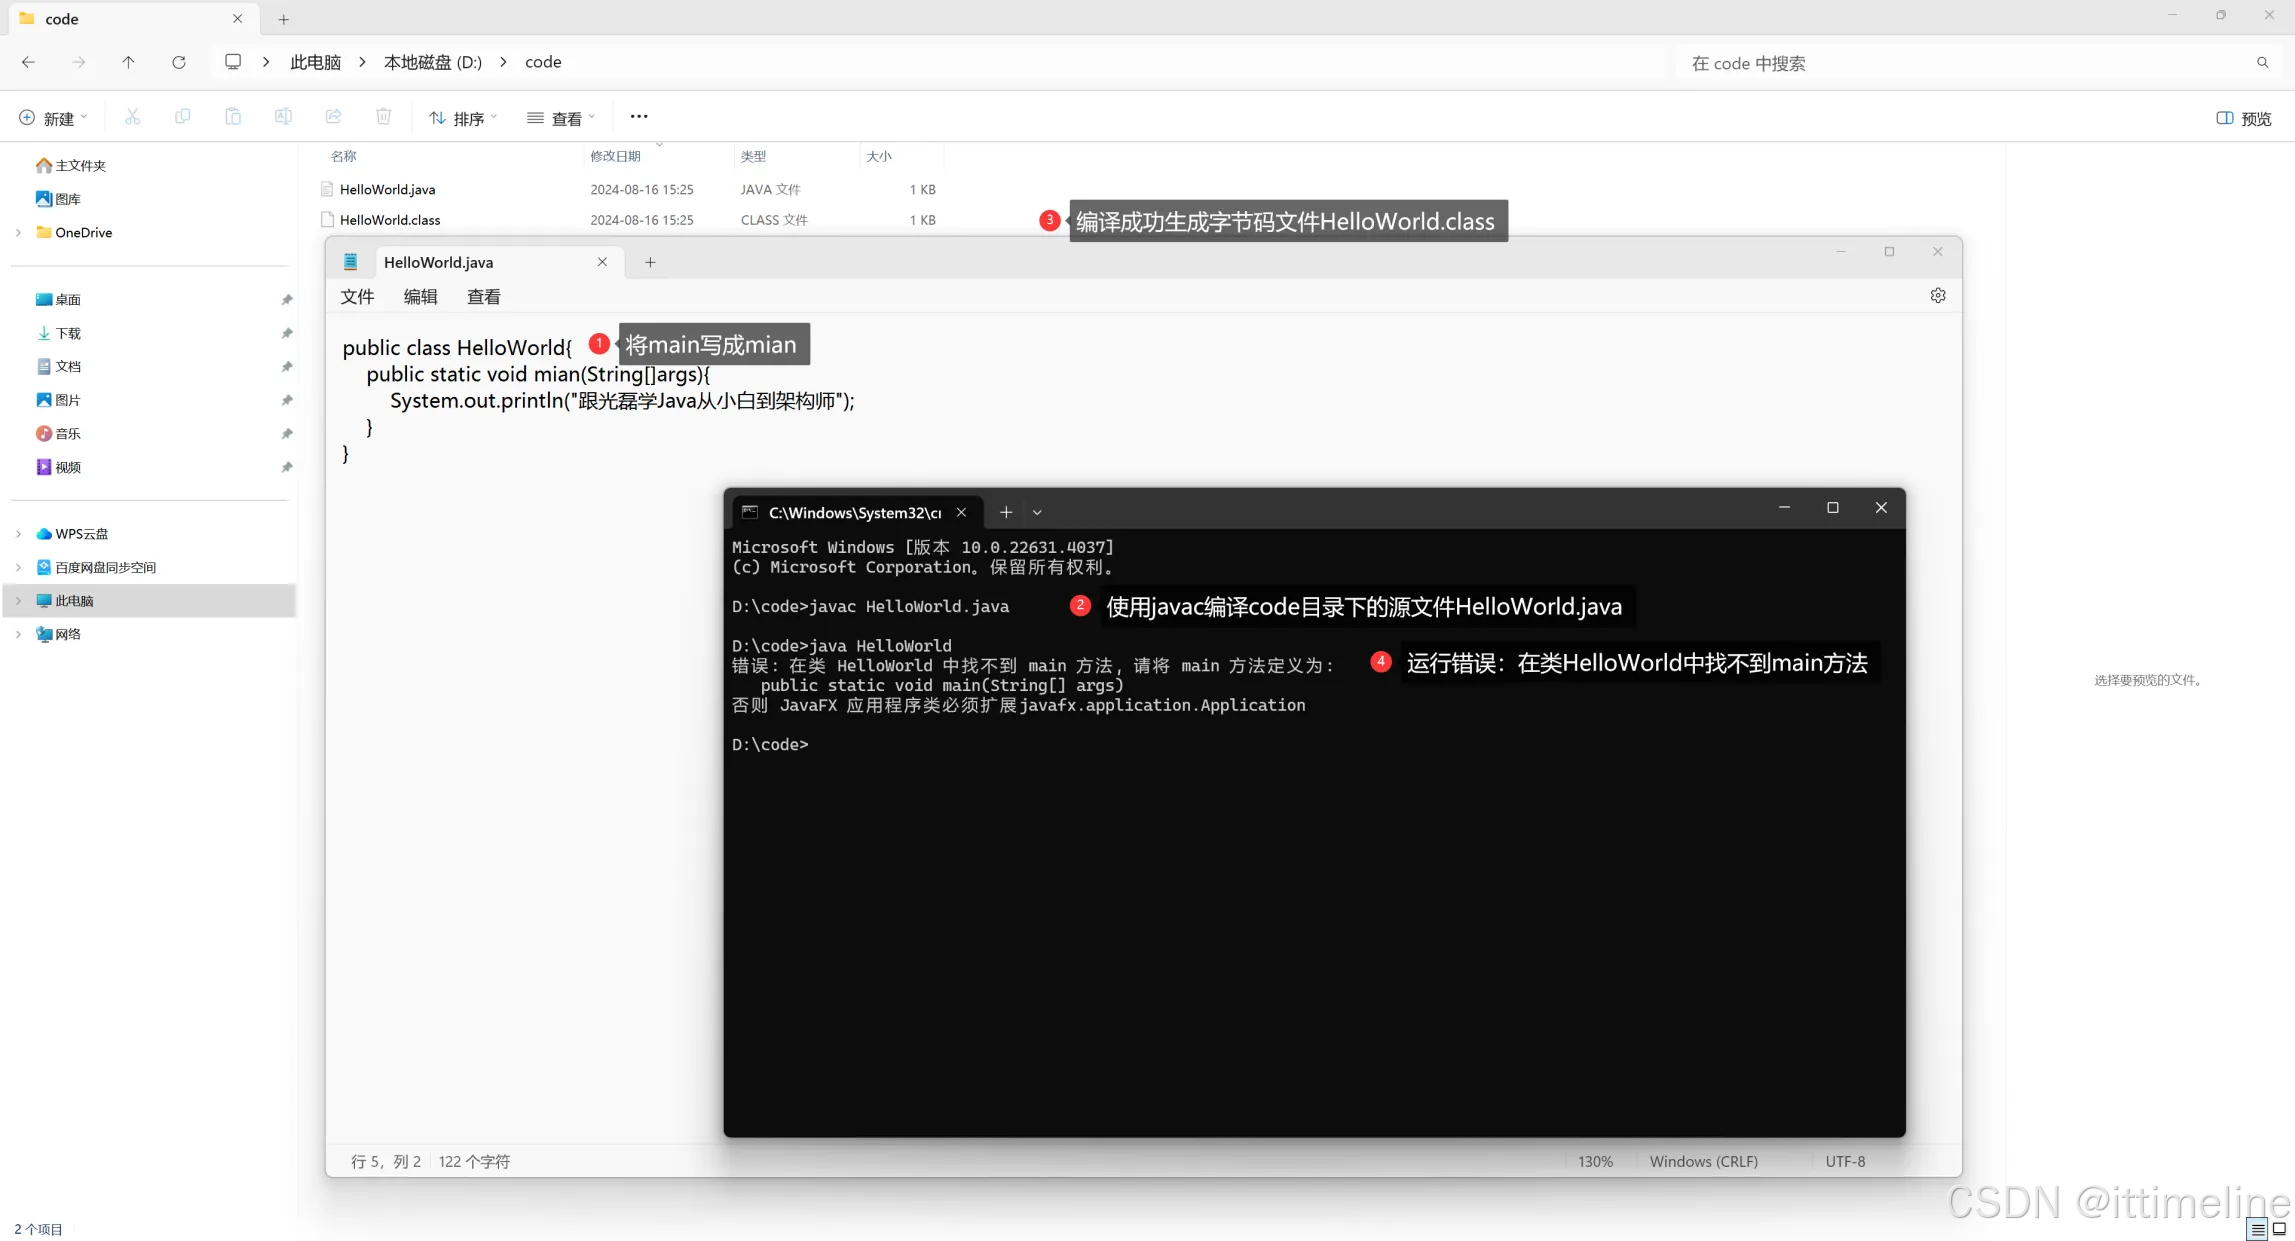
Task: Add a new Notepad tab
Action: point(650,262)
